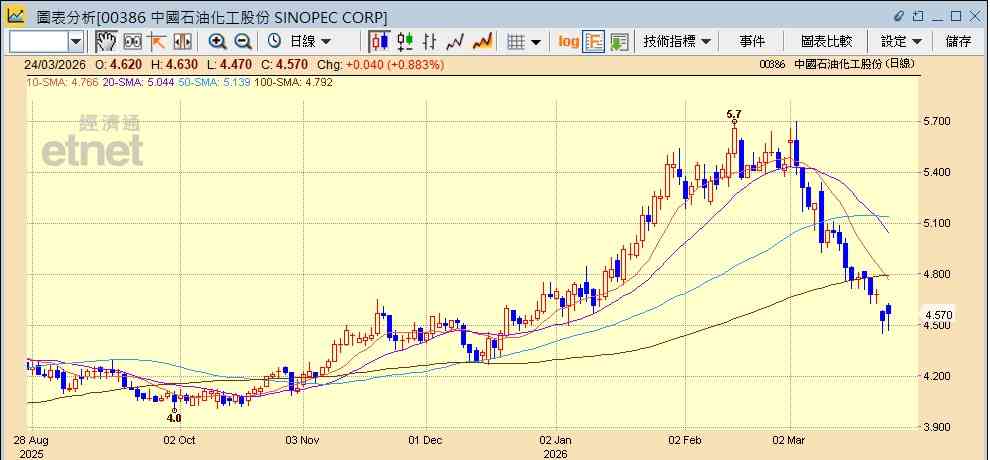This screenshot has height=460, width=990.
Task: Toggle the legend display icon
Action: [x=593, y=42]
